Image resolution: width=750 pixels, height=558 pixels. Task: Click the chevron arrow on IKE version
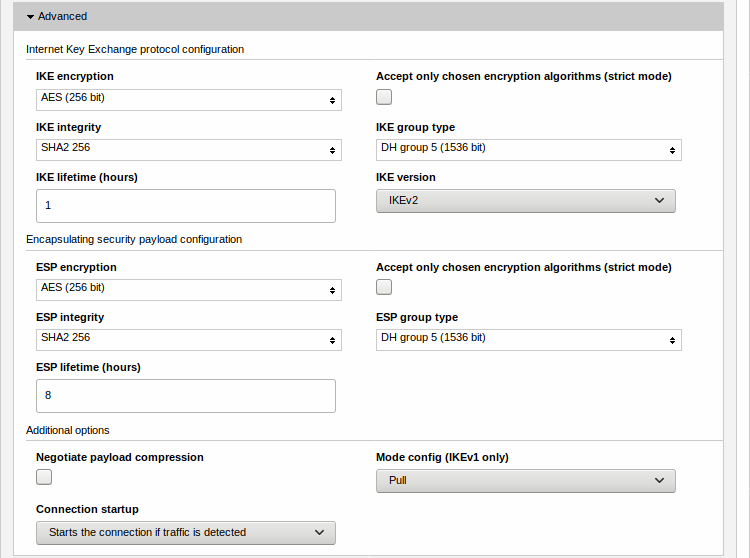pos(659,201)
